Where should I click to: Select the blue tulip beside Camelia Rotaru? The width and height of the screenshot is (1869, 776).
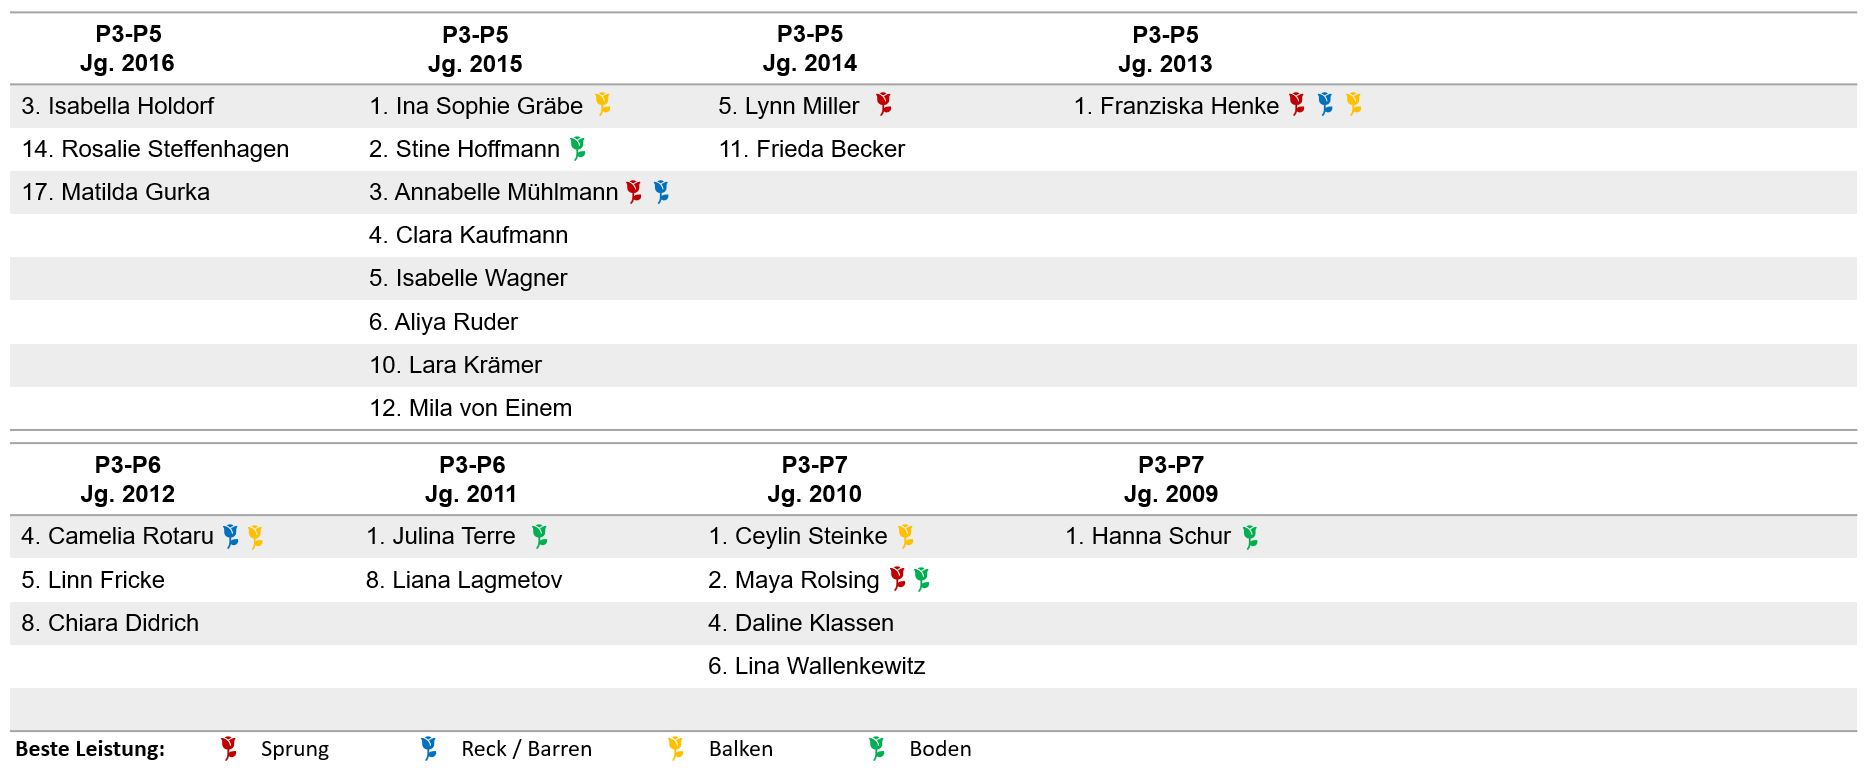point(231,536)
